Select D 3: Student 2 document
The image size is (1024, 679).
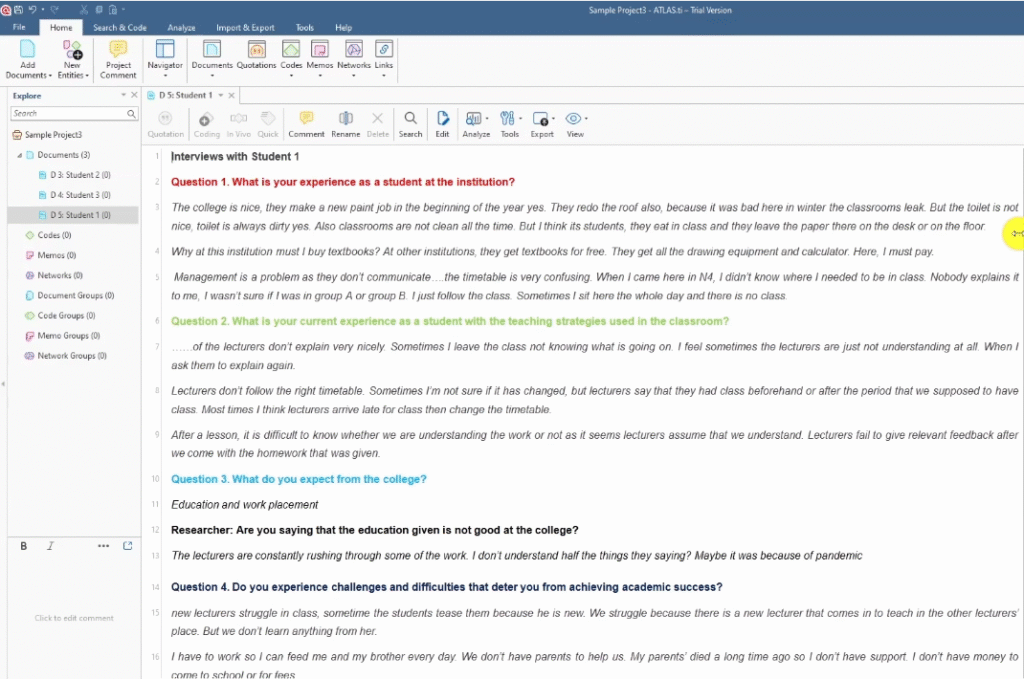(80, 175)
